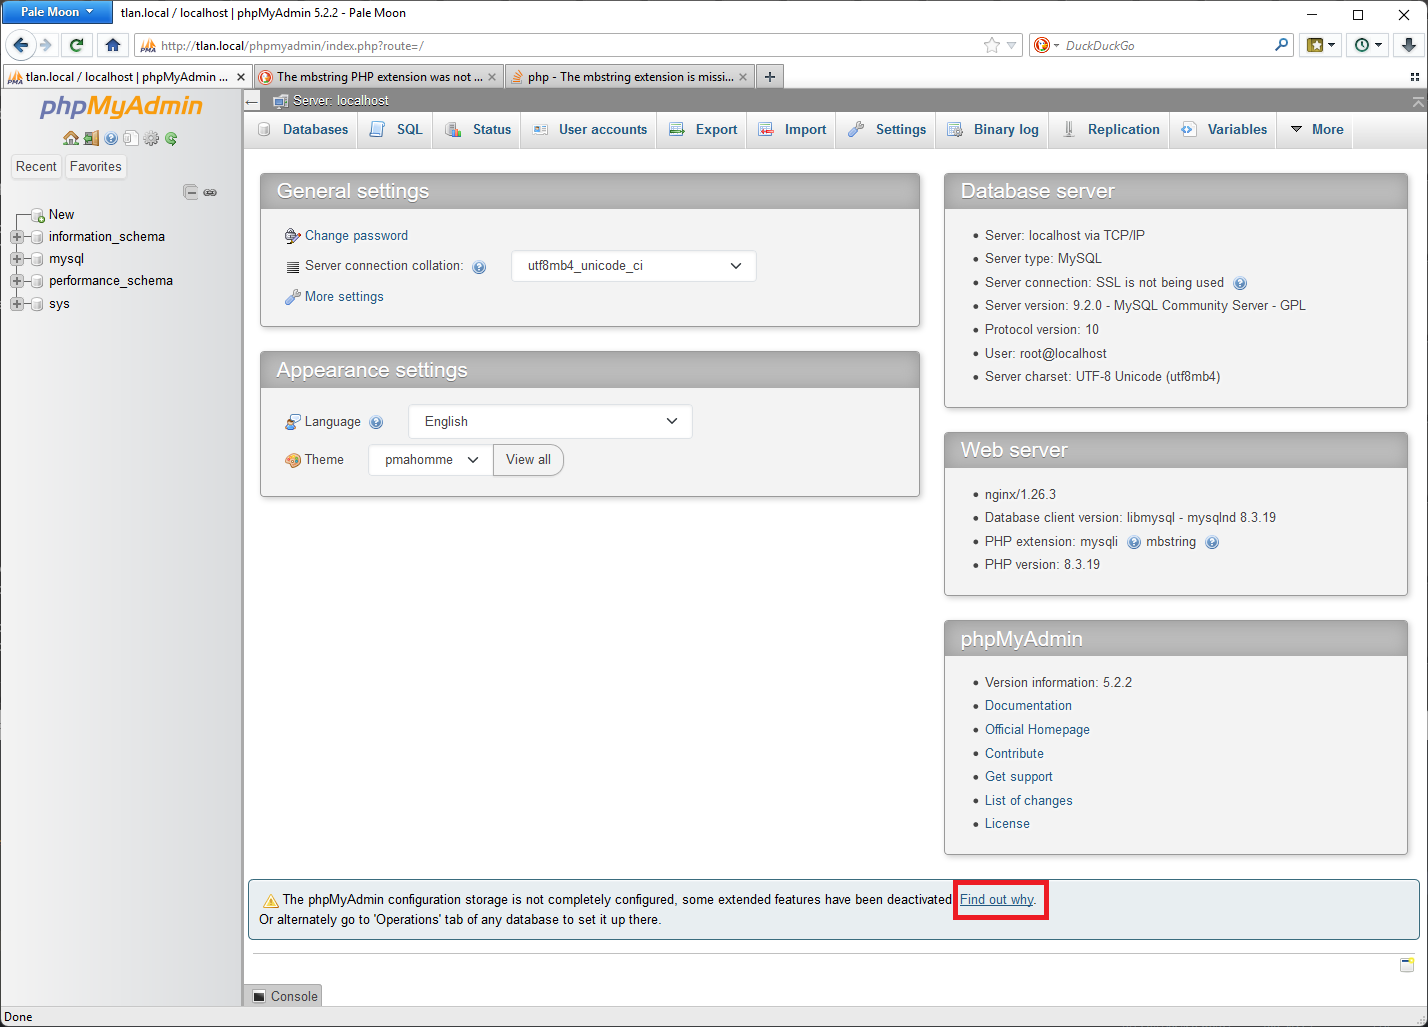1428x1027 pixels.
Task: Go to the Import tab
Action: click(792, 130)
